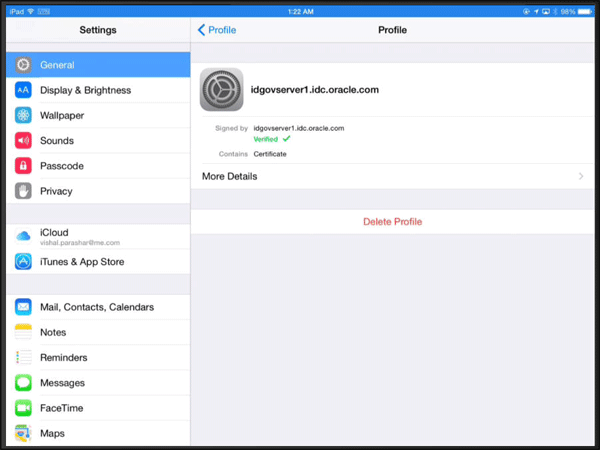Image resolution: width=600 pixels, height=450 pixels.
Task: Tap the iTunes & App Store icon
Action: [23, 262]
